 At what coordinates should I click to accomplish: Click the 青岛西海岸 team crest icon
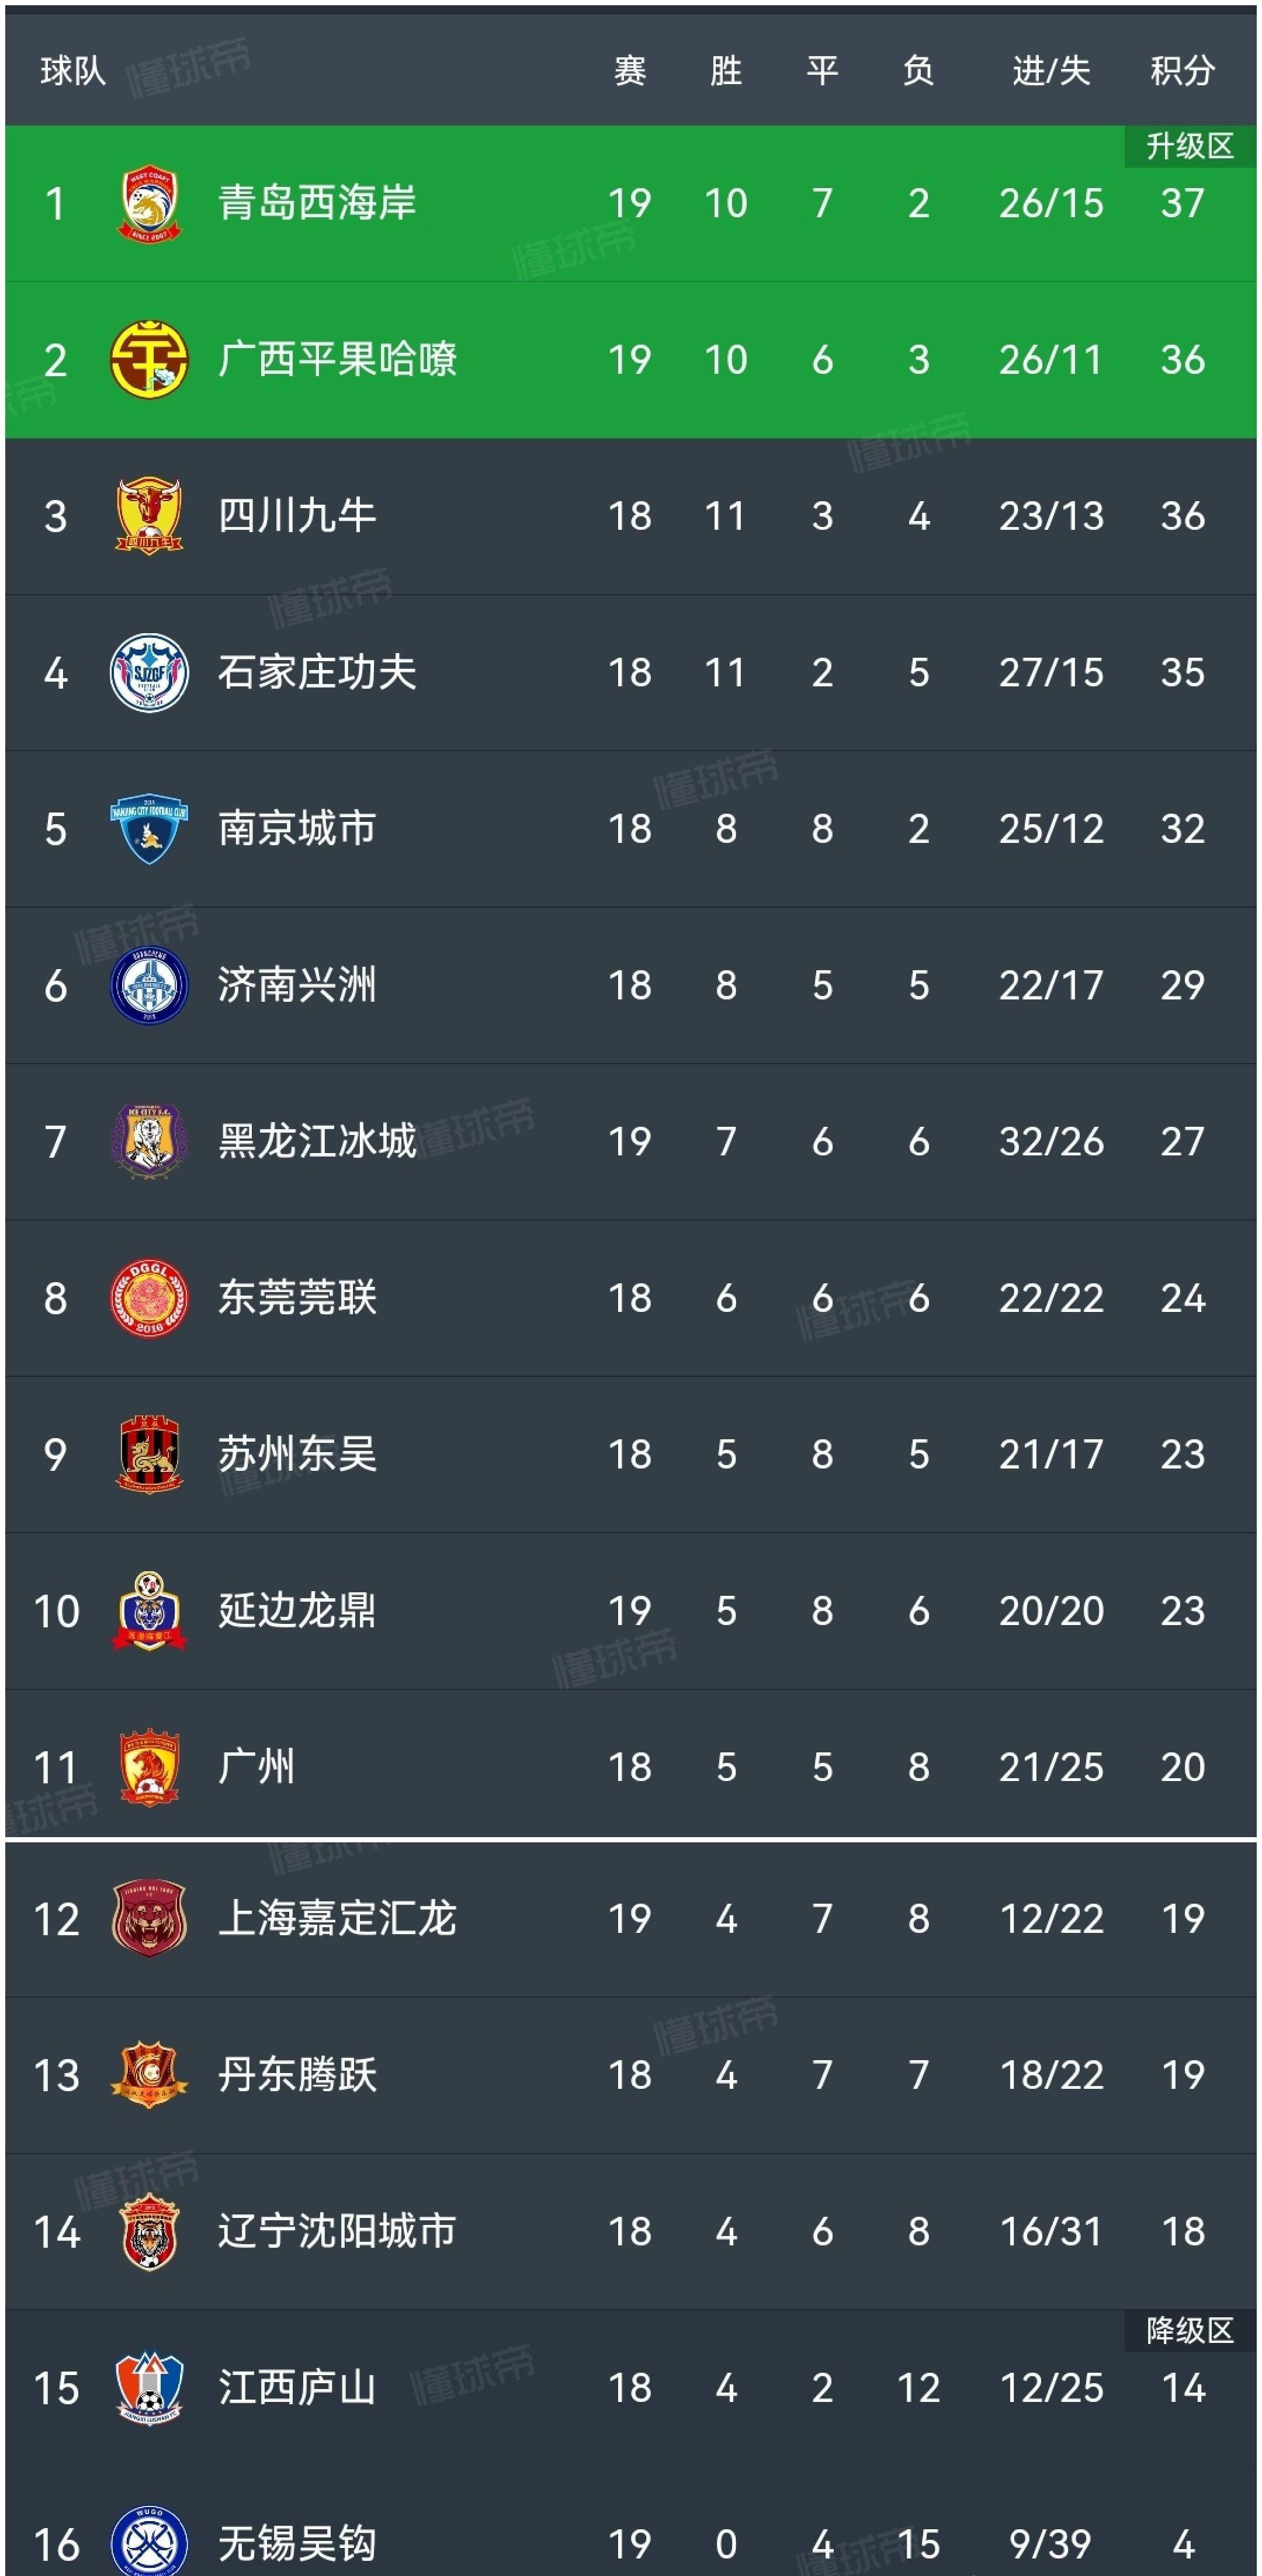tap(149, 204)
